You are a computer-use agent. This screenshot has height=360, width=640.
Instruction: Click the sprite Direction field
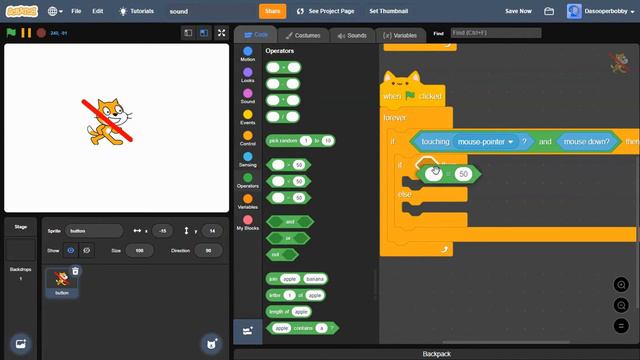[x=209, y=251]
